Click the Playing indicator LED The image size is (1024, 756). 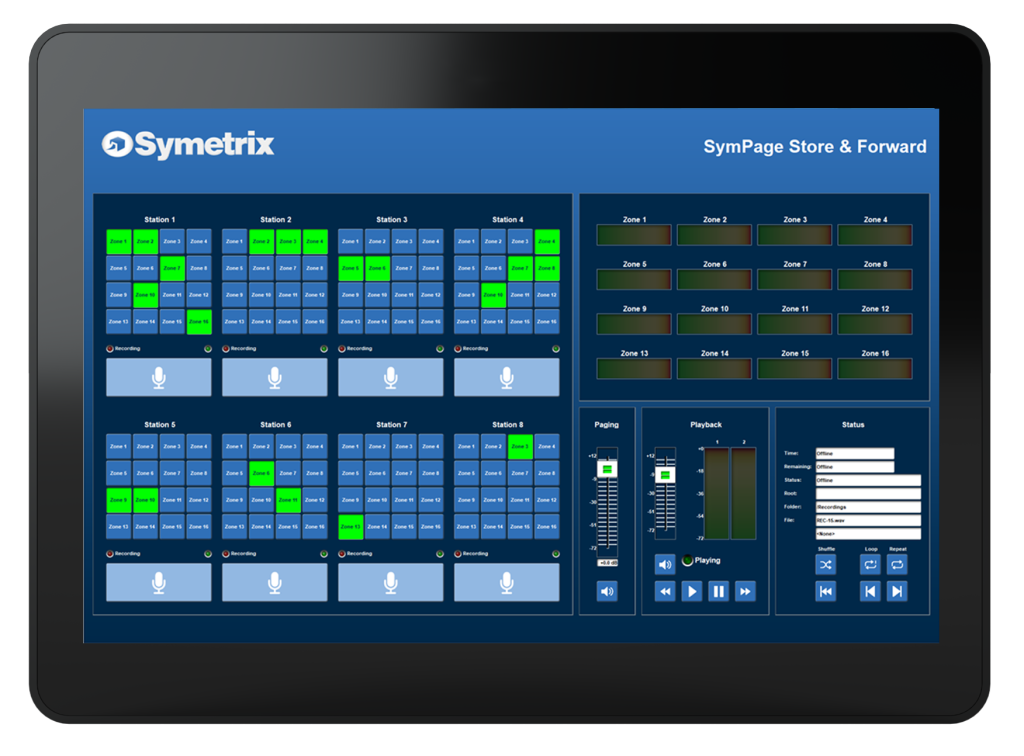[687, 560]
